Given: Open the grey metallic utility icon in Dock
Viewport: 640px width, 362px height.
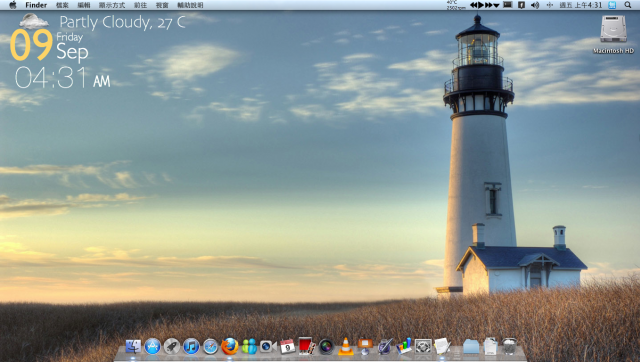Looking at the screenshot, I should coord(423,346).
